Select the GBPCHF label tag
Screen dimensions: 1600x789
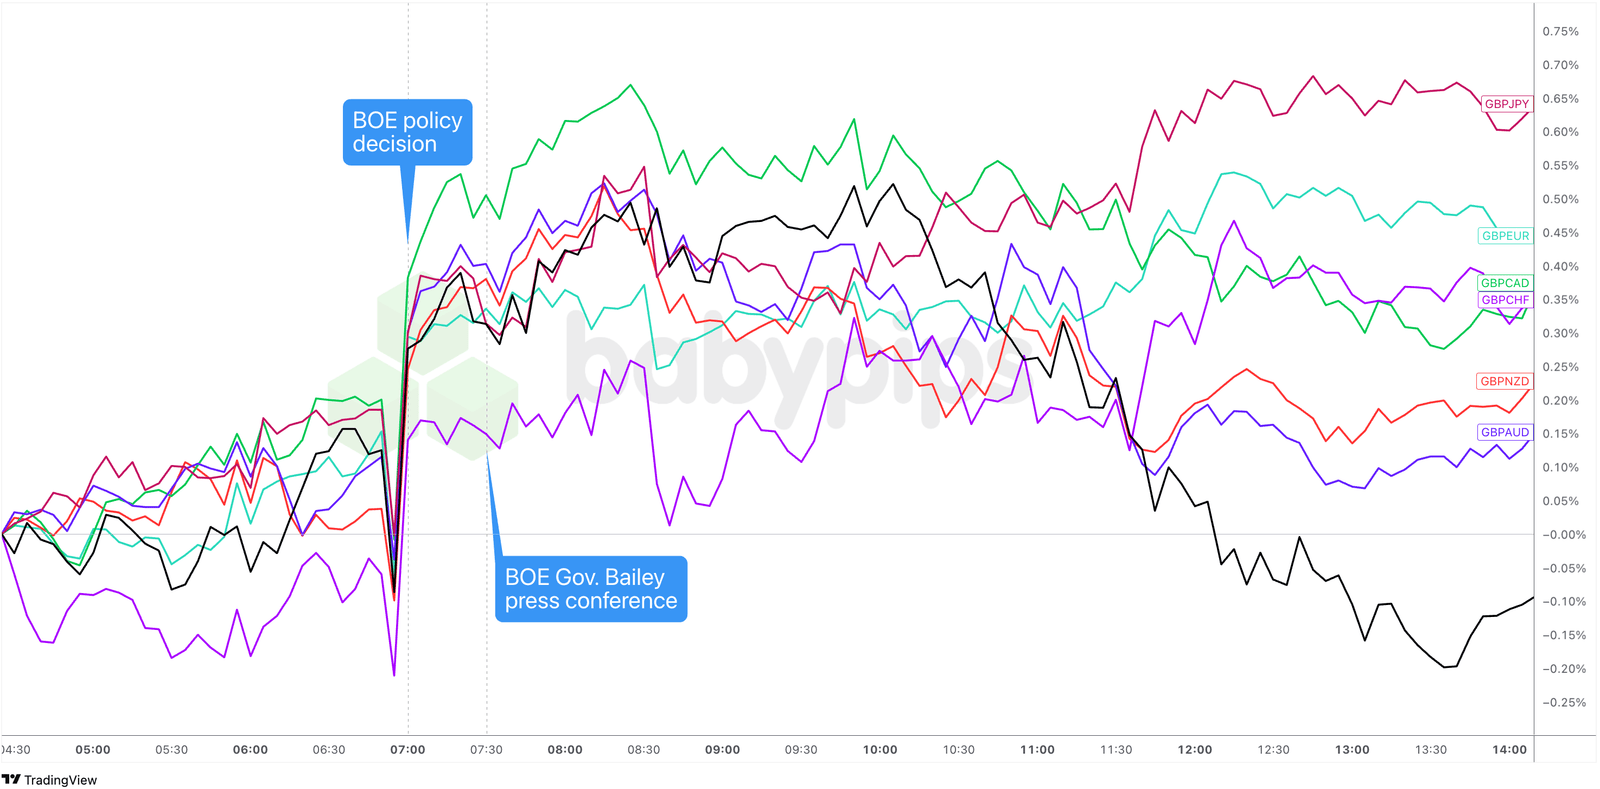1505,300
